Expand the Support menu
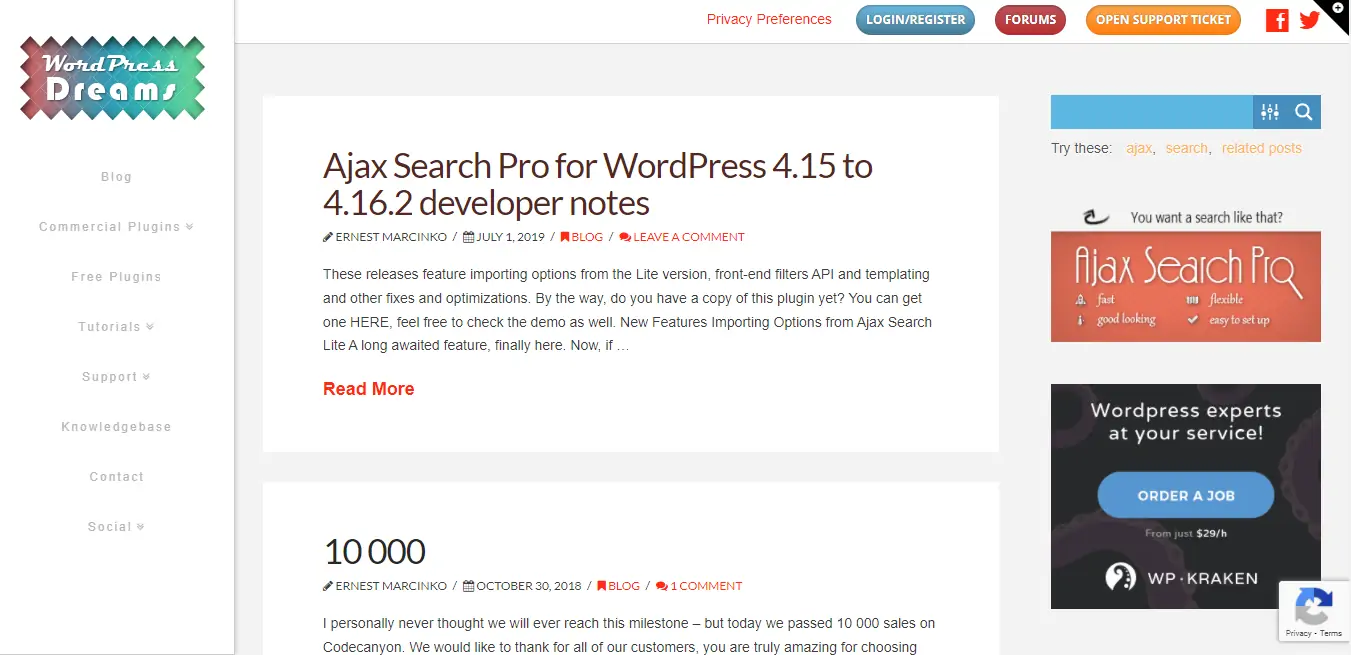Screen dimensions: 1351x655 (x=116, y=377)
